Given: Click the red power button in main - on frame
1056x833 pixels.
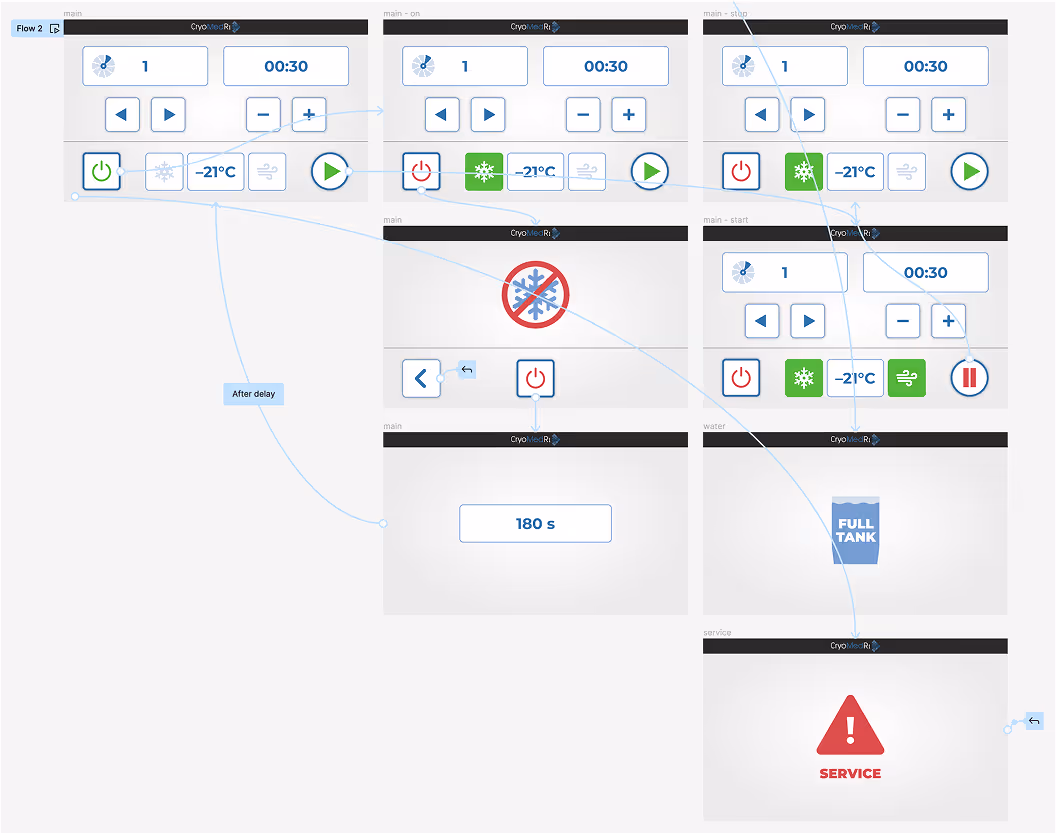Looking at the screenshot, I should 422,172.
